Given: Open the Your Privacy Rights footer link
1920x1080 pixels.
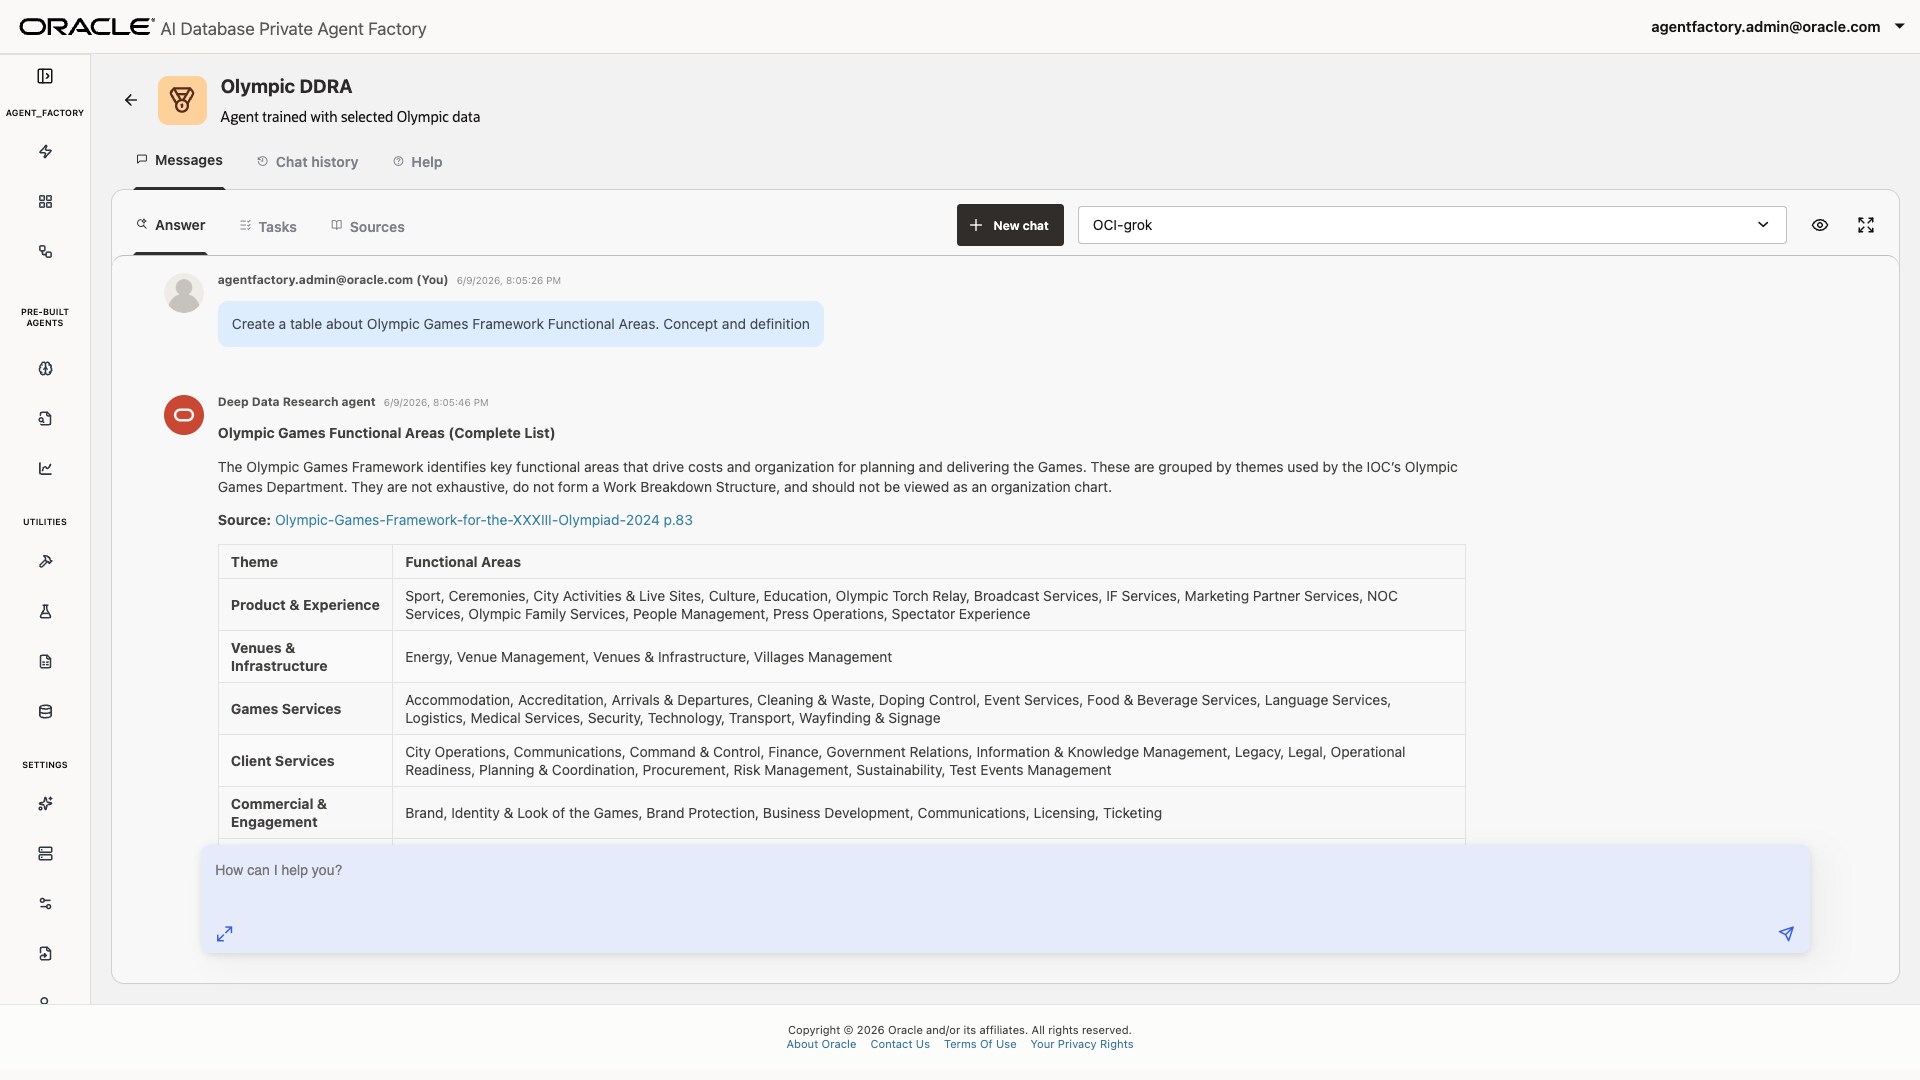Looking at the screenshot, I should (x=1082, y=1044).
